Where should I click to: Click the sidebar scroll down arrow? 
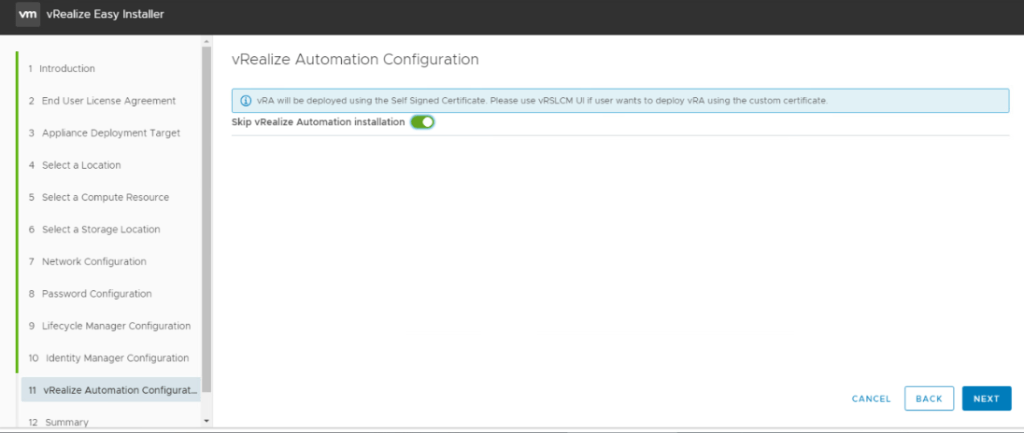point(207,421)
